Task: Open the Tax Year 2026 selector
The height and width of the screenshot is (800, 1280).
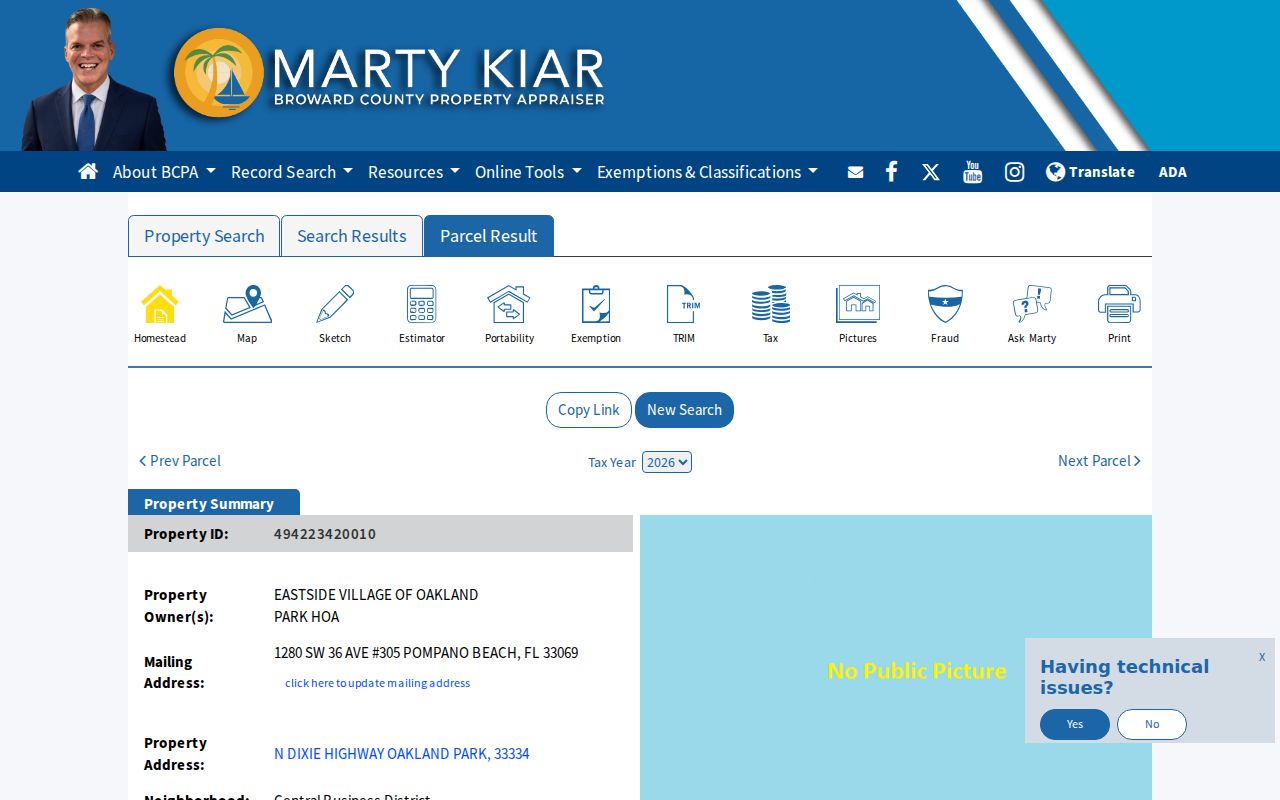Action: coord(667,462)
